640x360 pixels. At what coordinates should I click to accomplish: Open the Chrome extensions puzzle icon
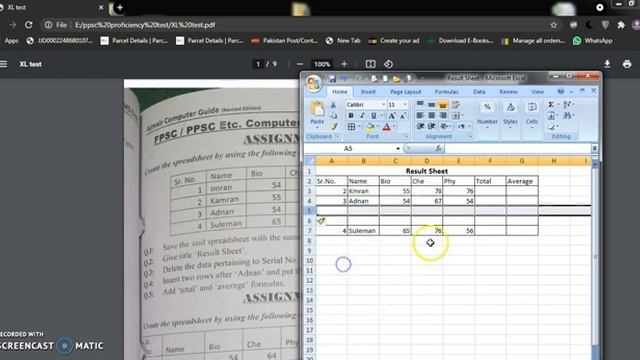[621, 25]
